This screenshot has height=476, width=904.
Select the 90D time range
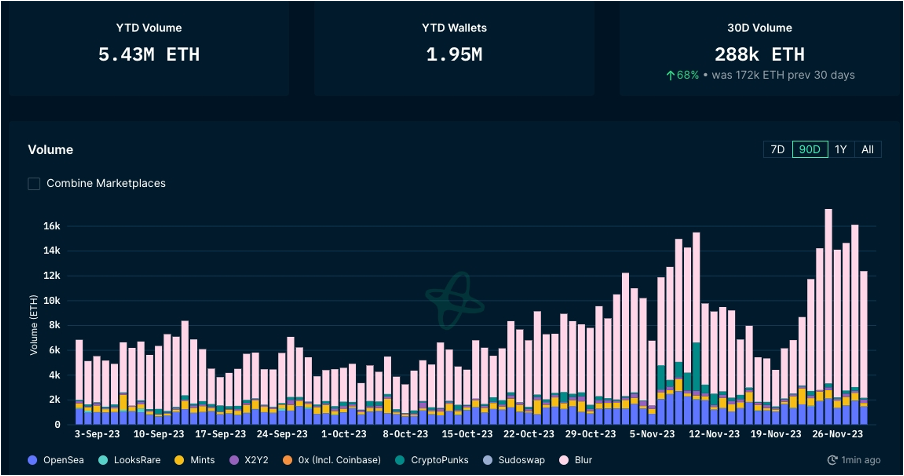tap(808, 150)
